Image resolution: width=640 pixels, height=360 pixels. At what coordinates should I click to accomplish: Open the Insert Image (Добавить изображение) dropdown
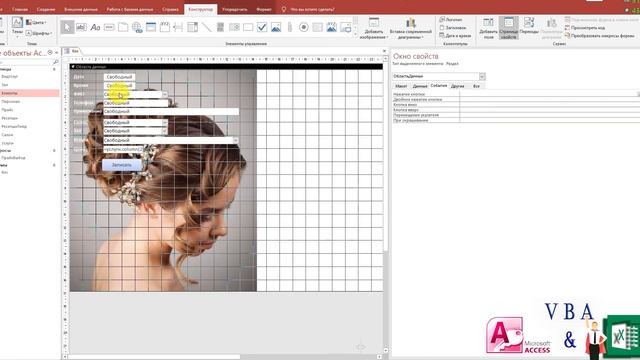click(x=373, y=28)
